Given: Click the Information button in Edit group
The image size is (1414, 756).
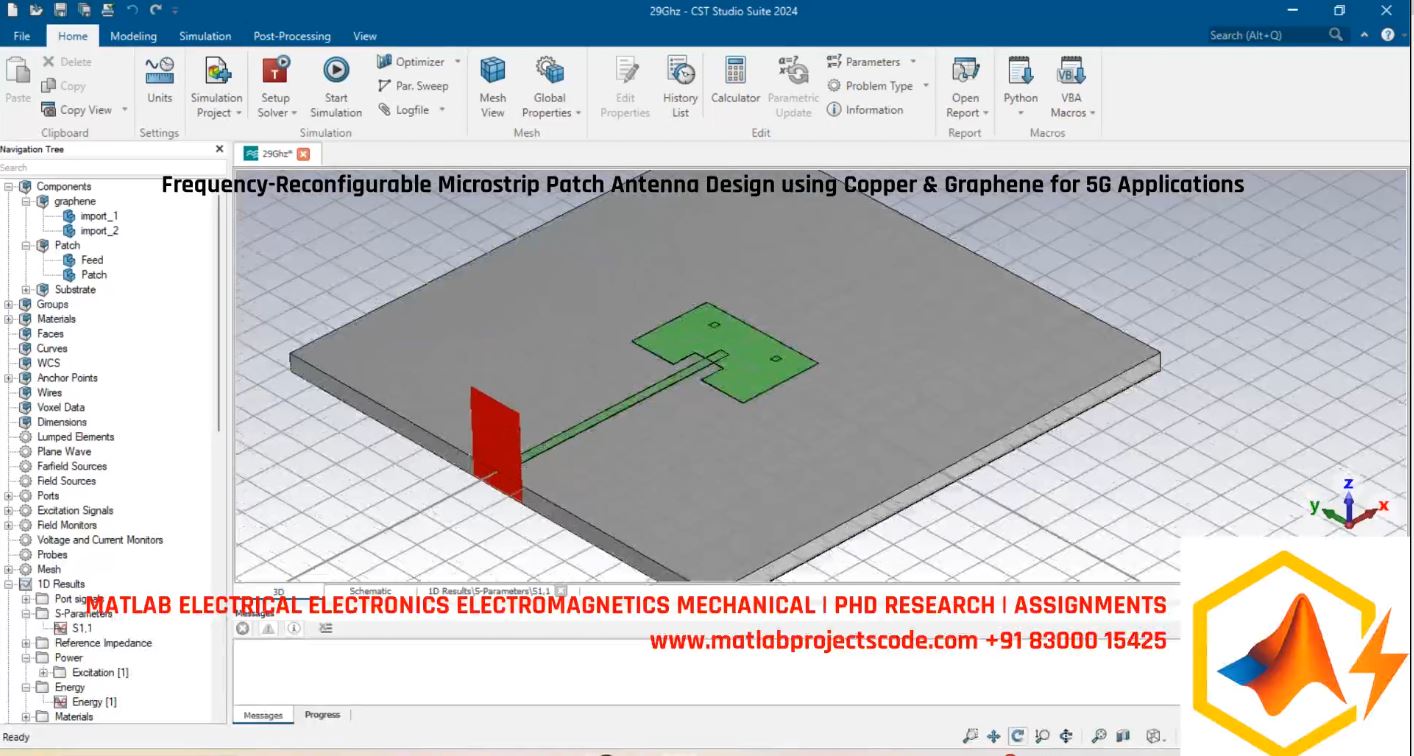Looking at the screenshot, I should (865, 110).
